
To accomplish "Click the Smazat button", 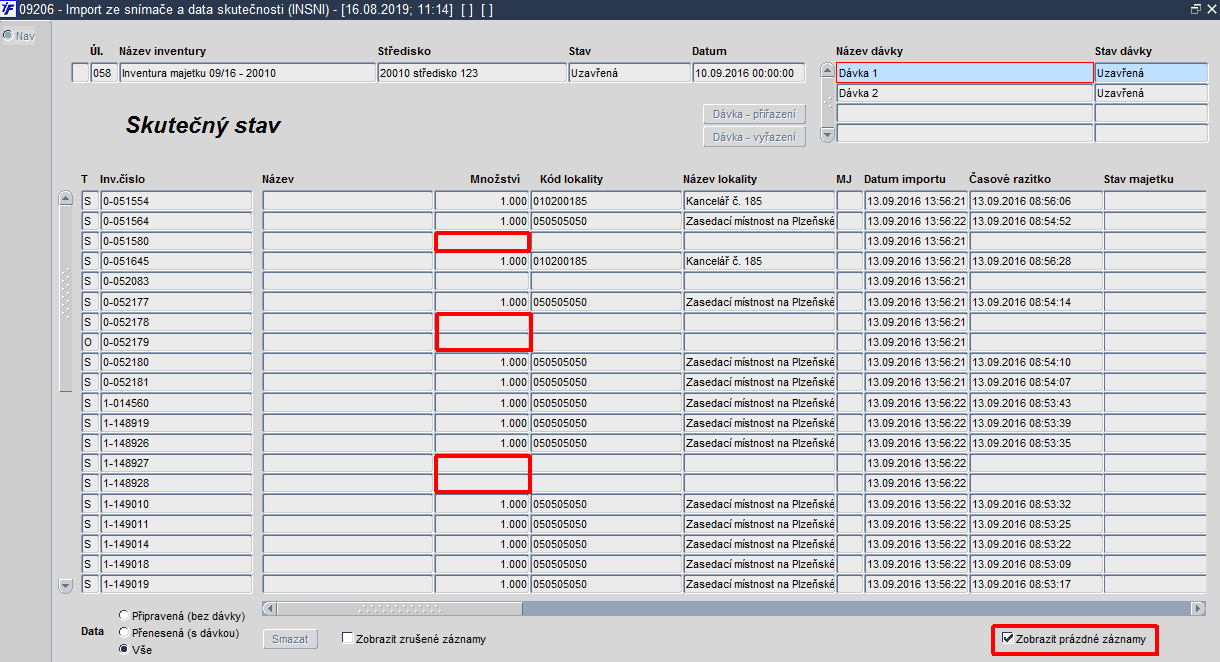I will pyautogui.click(x=291, y=639).
